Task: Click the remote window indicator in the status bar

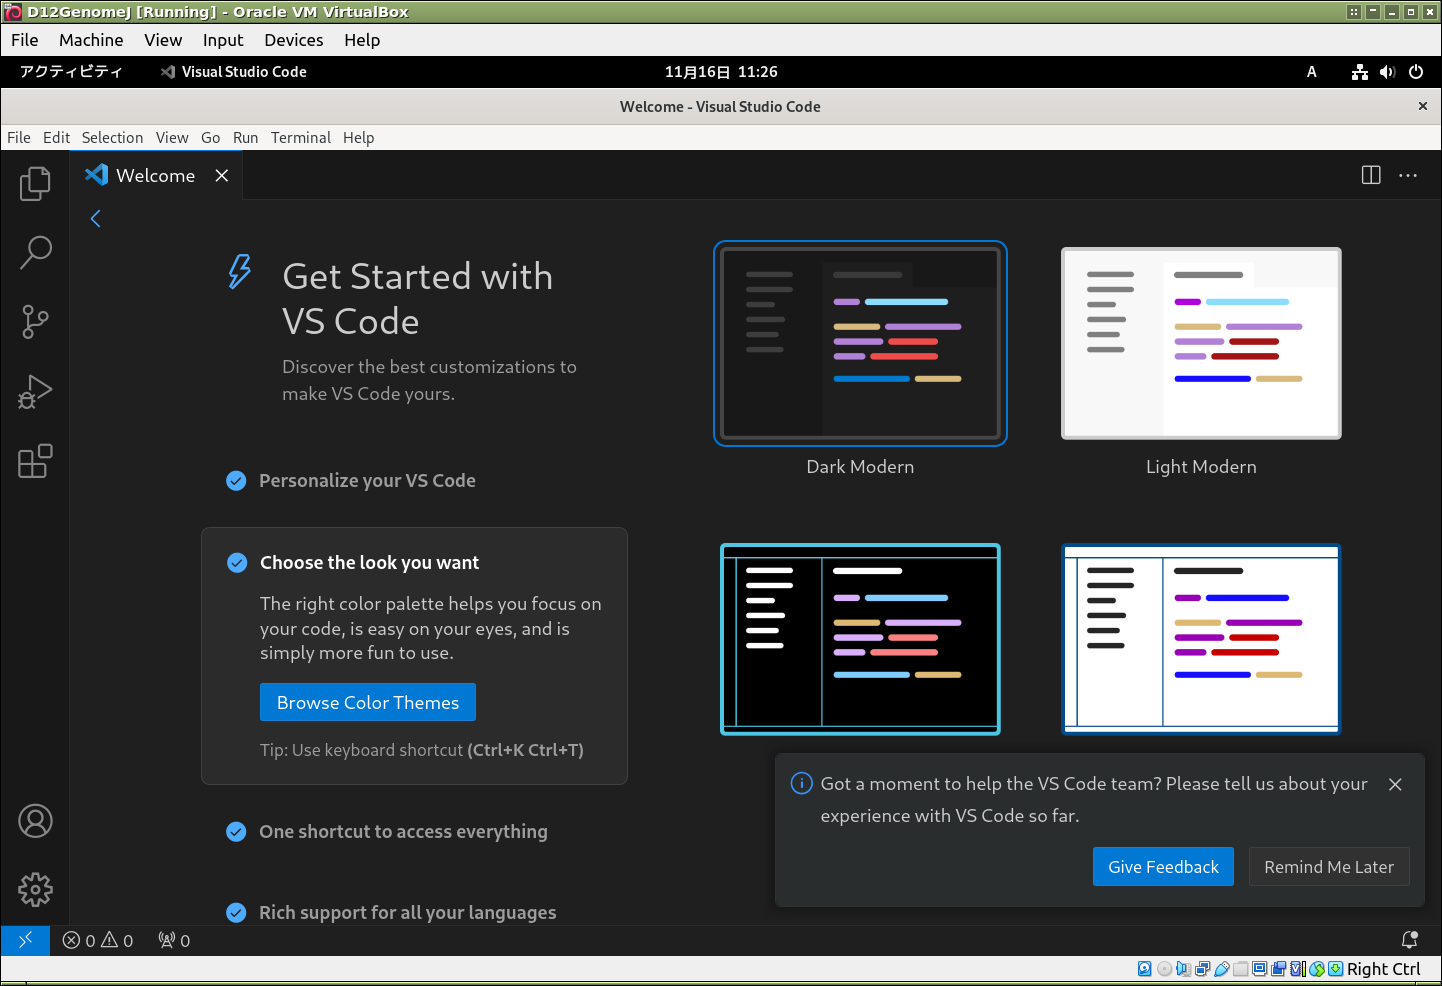Action: 25,940
